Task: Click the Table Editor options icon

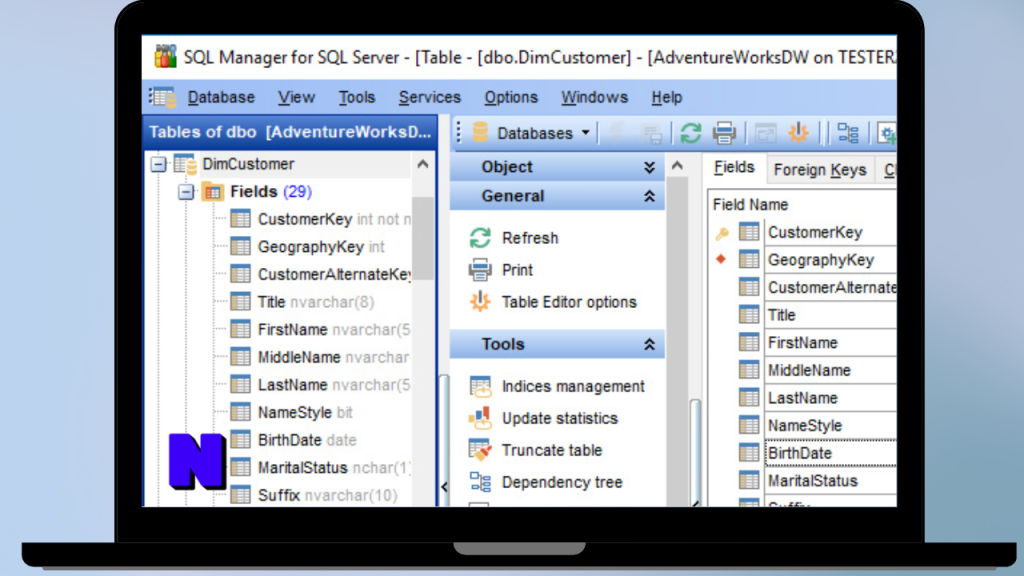Action: [480, 302]
